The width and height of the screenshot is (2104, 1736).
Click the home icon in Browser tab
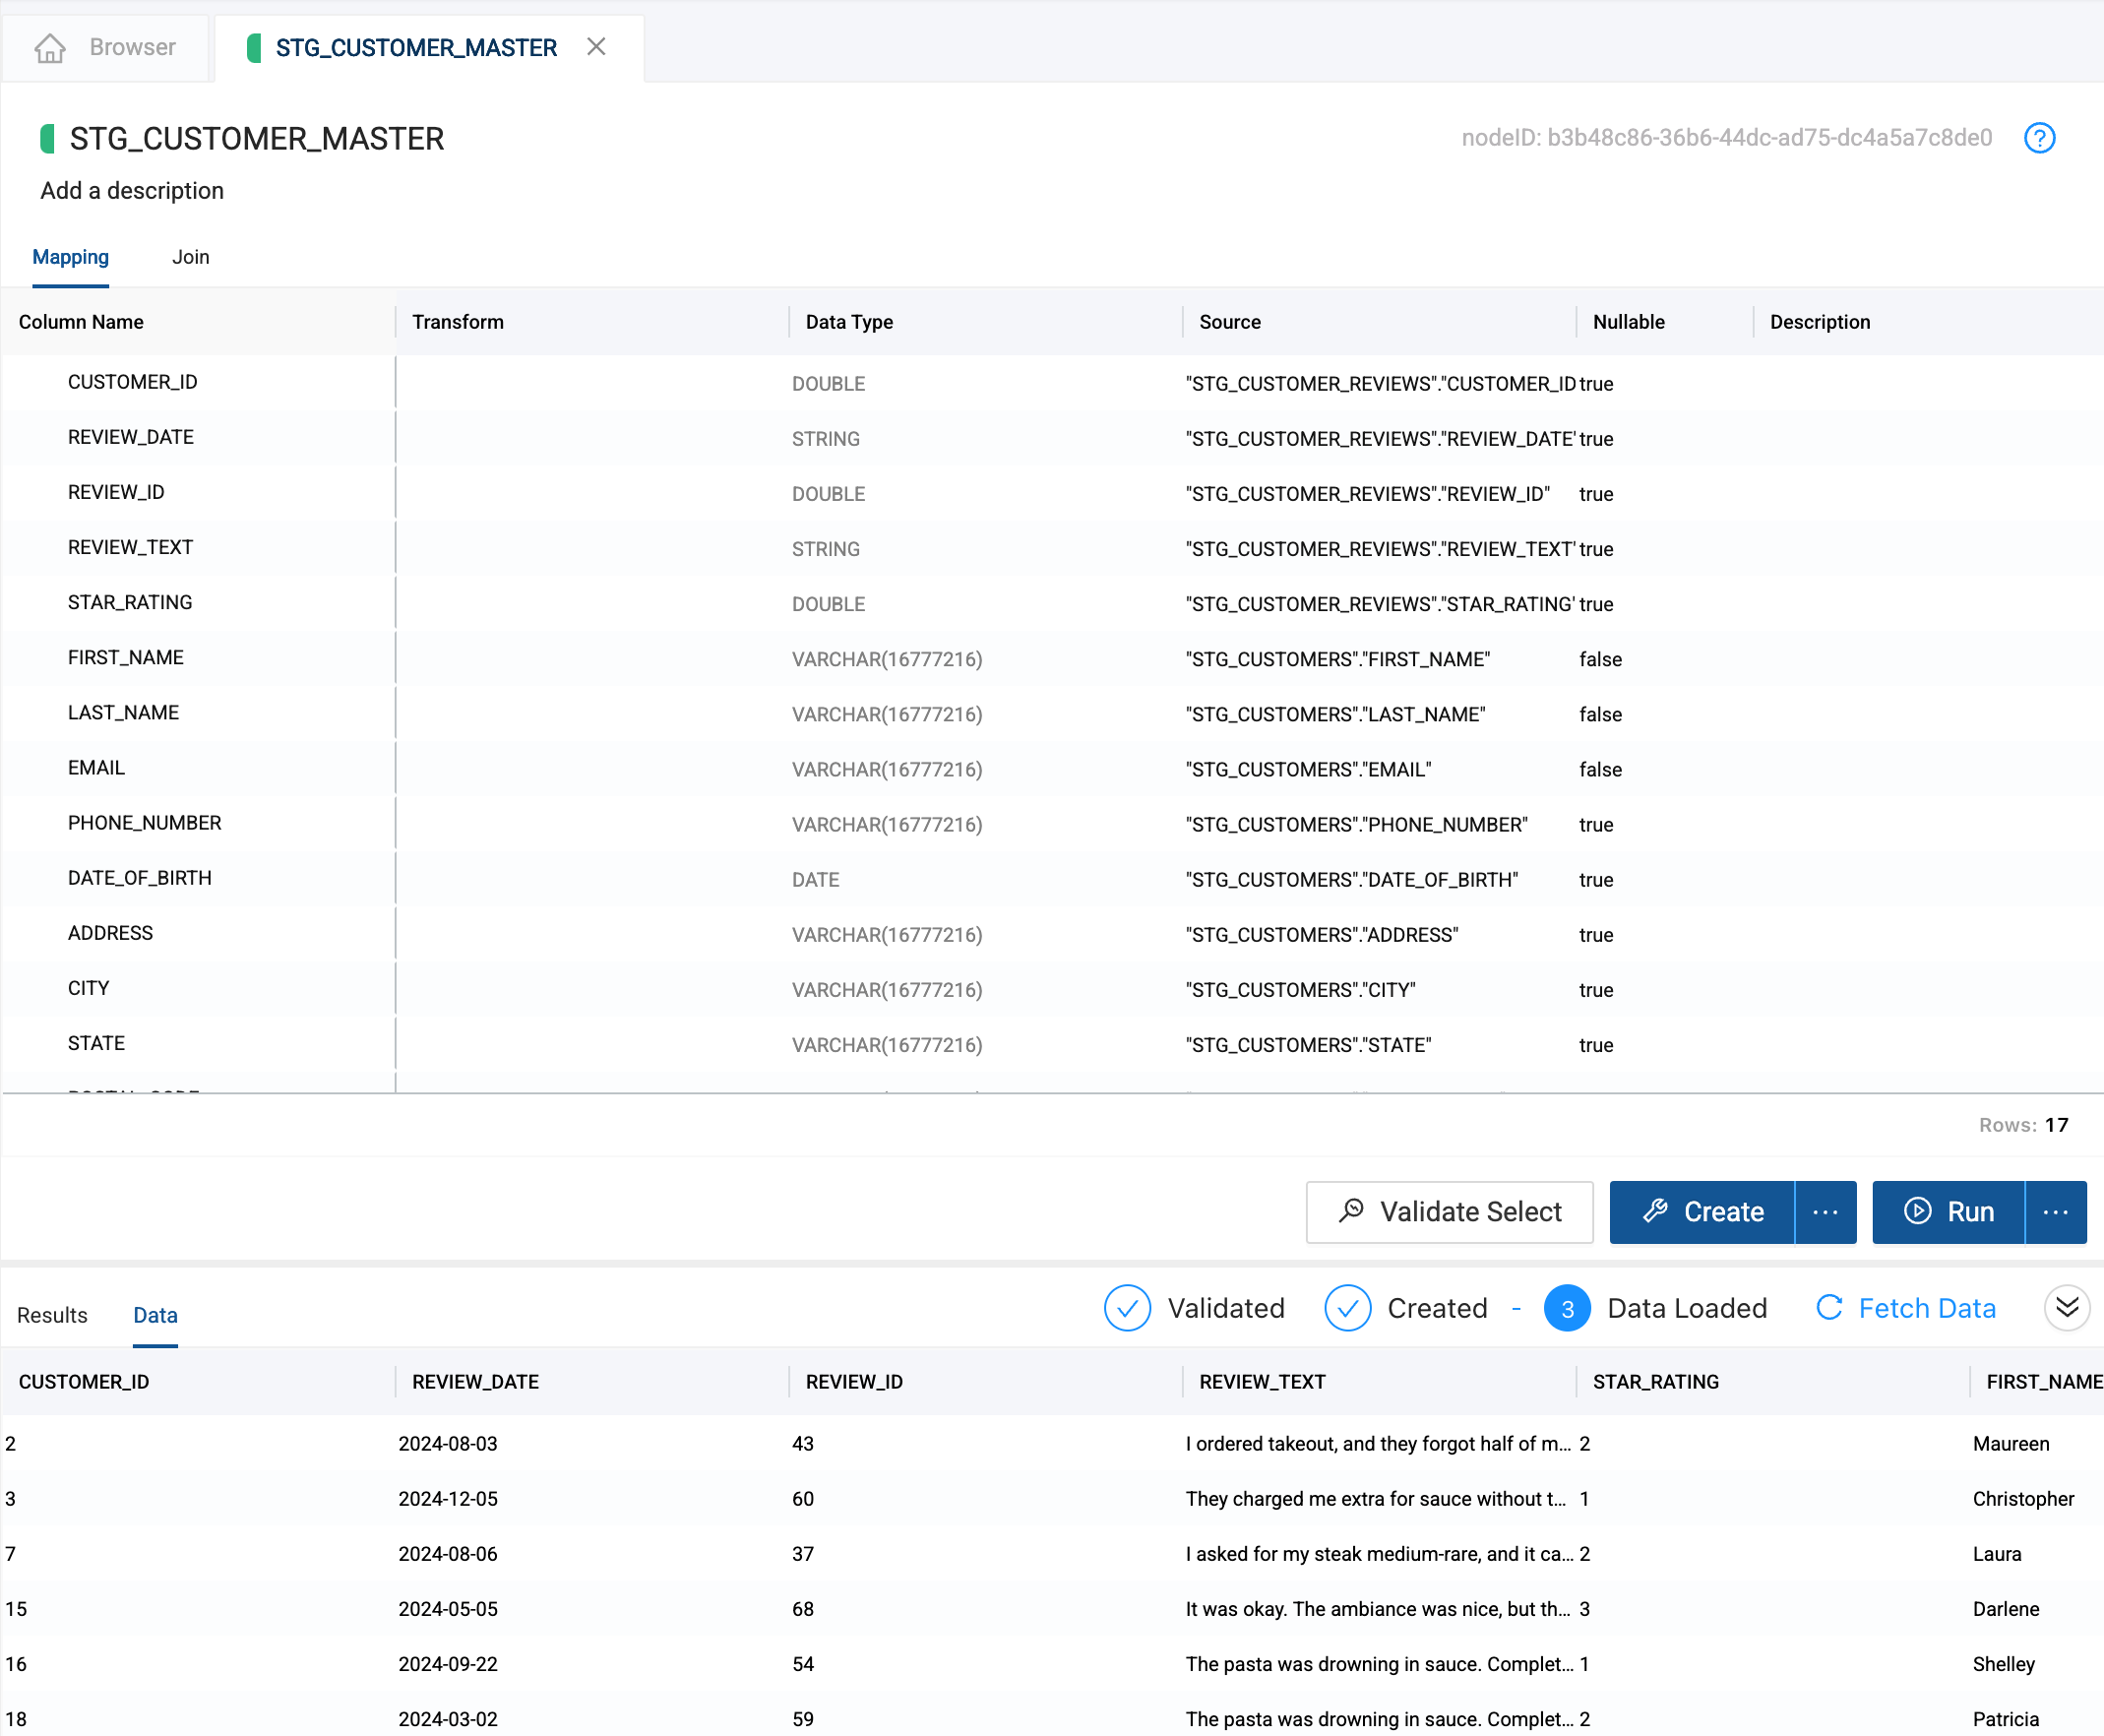50,47
